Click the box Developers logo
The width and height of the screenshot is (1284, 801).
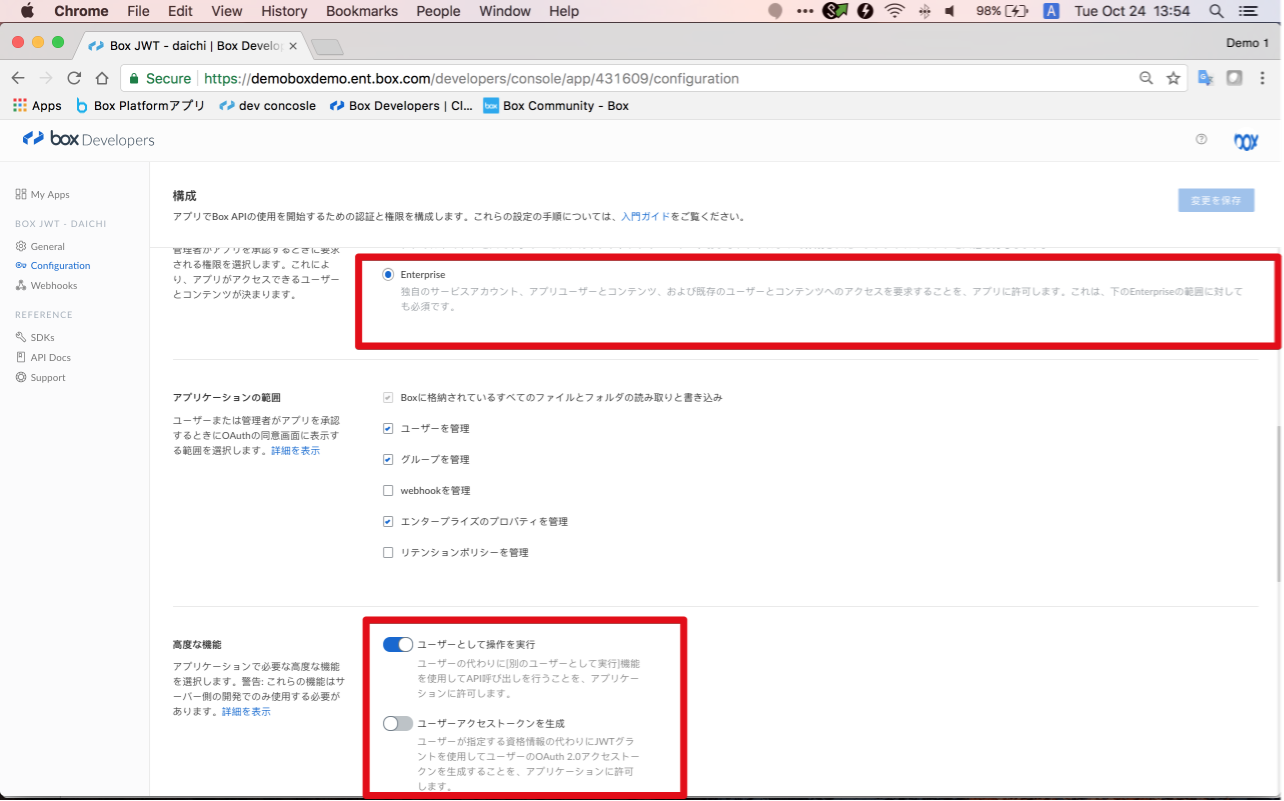coord(89,140)
